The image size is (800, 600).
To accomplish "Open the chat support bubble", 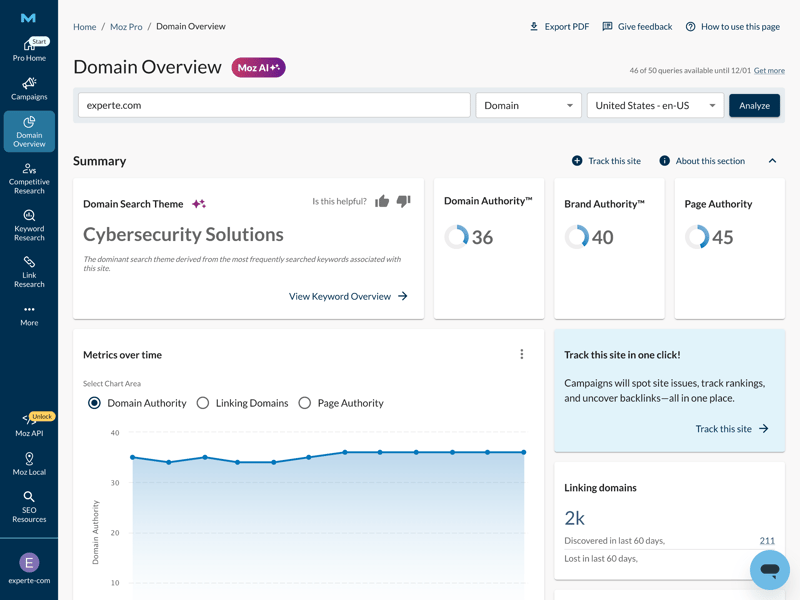I will click(769, 570).
